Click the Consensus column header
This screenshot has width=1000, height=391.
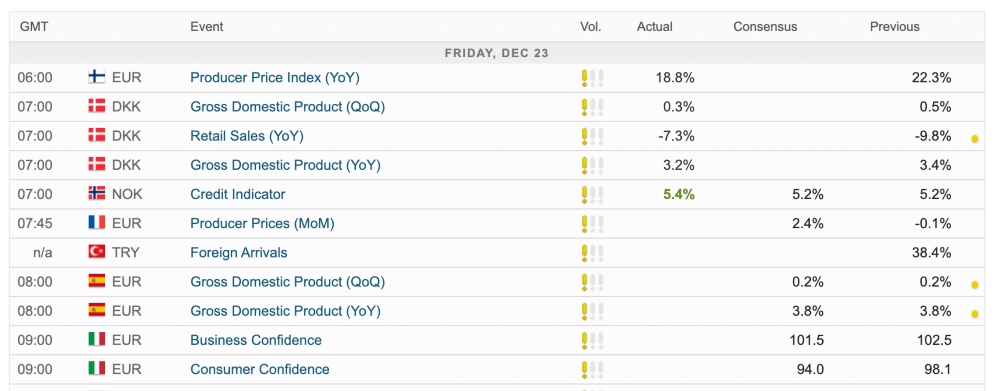(765, 27)
